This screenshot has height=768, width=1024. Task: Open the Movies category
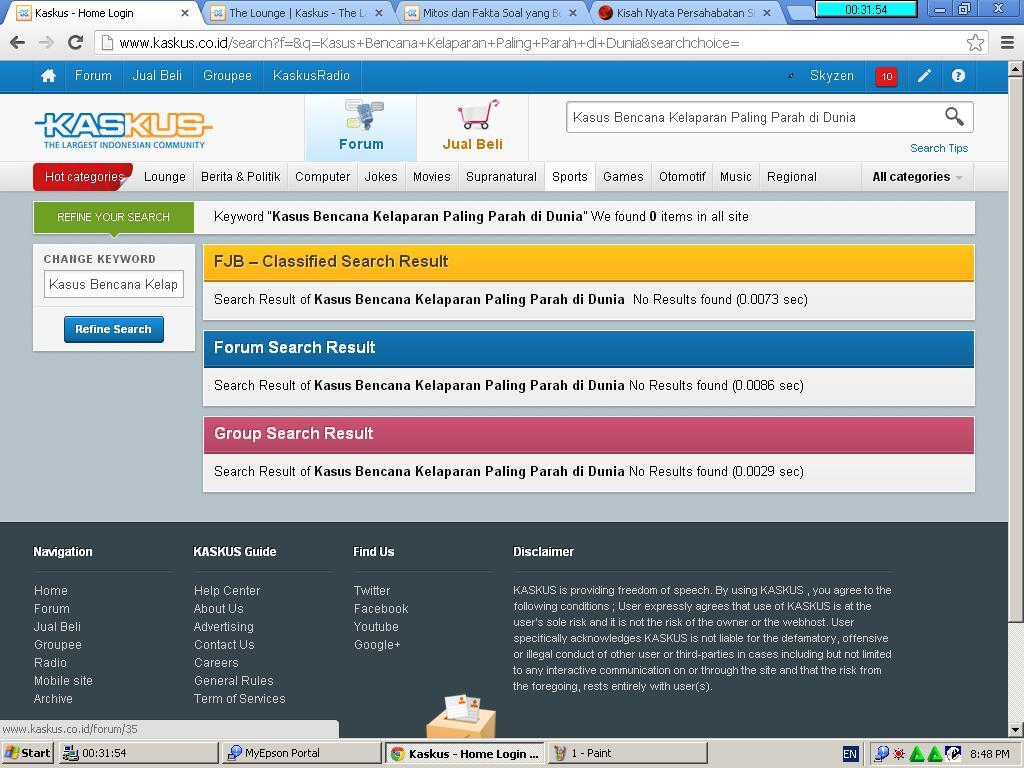point(432,177)
